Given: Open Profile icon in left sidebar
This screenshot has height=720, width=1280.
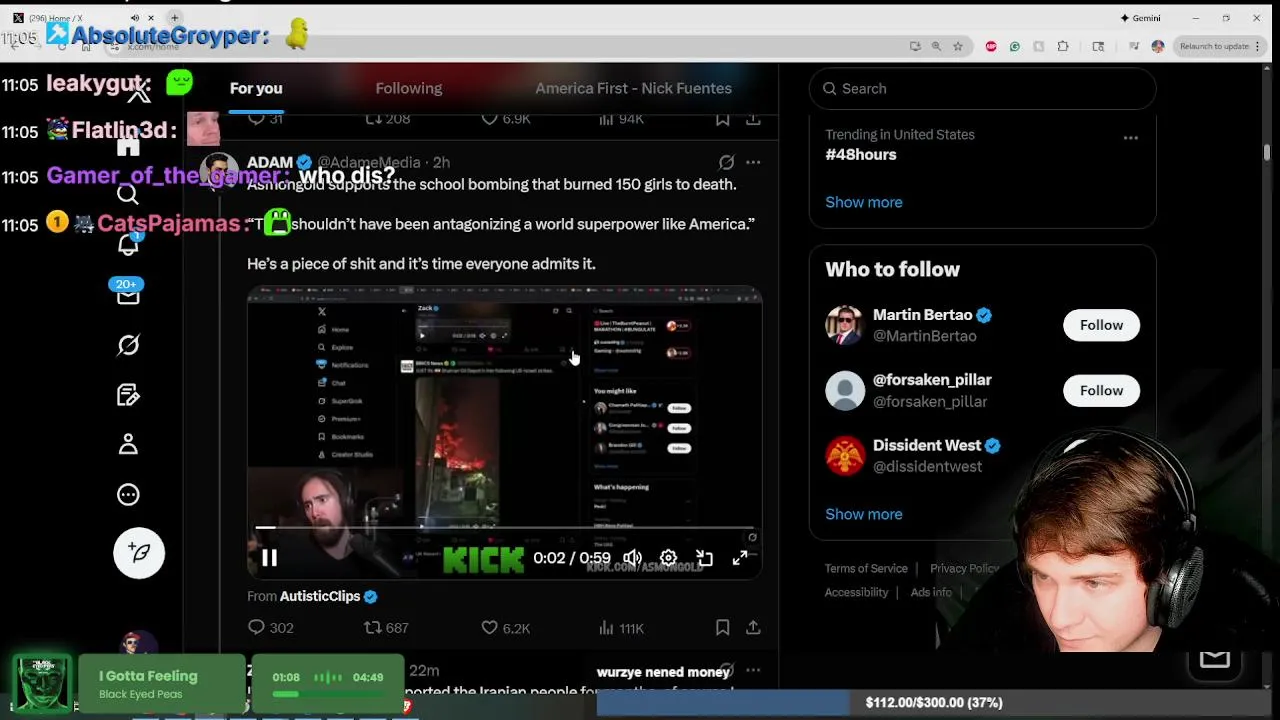Looking at the screenshot, I should click(128, 444).
